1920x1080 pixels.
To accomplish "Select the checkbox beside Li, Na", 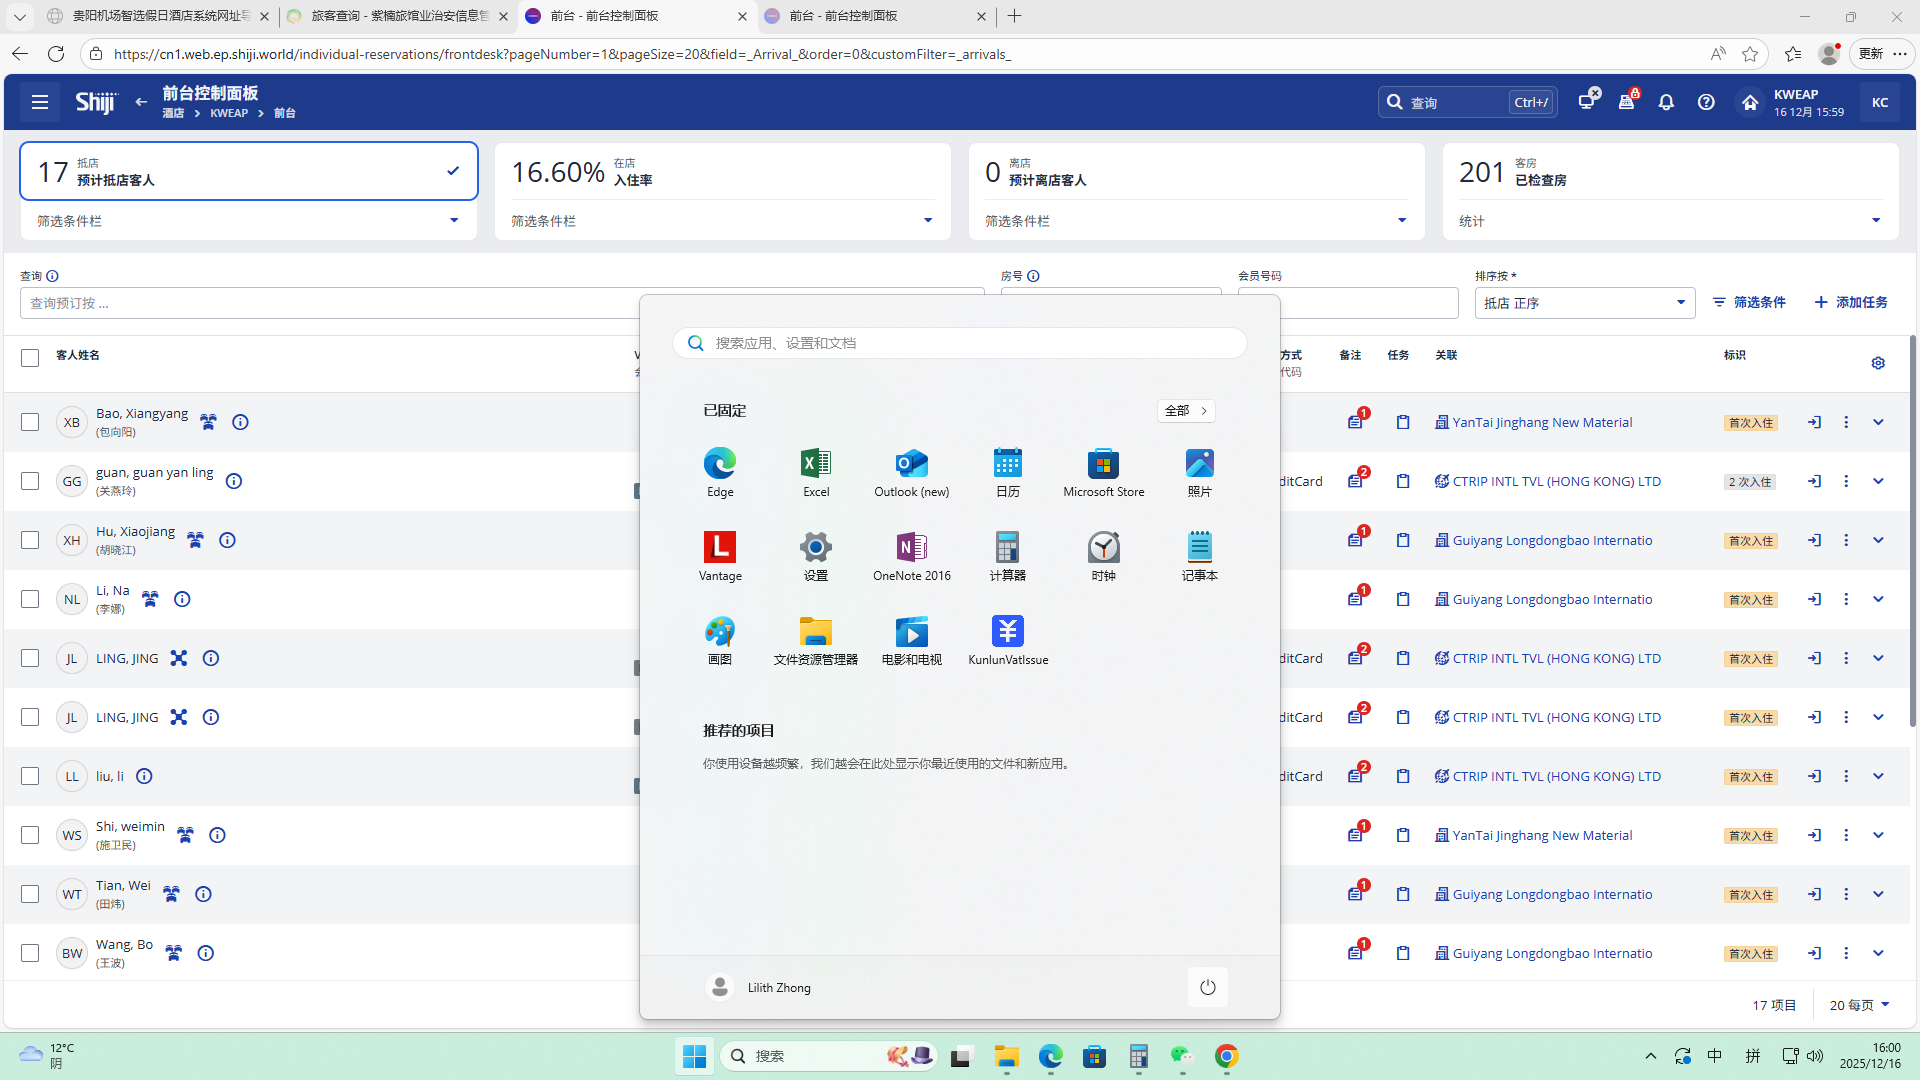I will 30,599.
